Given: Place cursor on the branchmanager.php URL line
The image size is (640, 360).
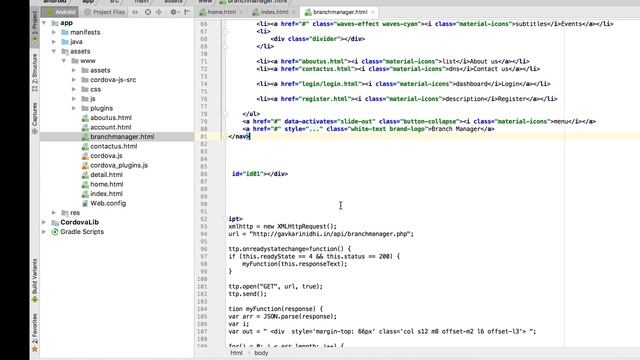Looking at the screenshot, I should (x=321, y=234).
